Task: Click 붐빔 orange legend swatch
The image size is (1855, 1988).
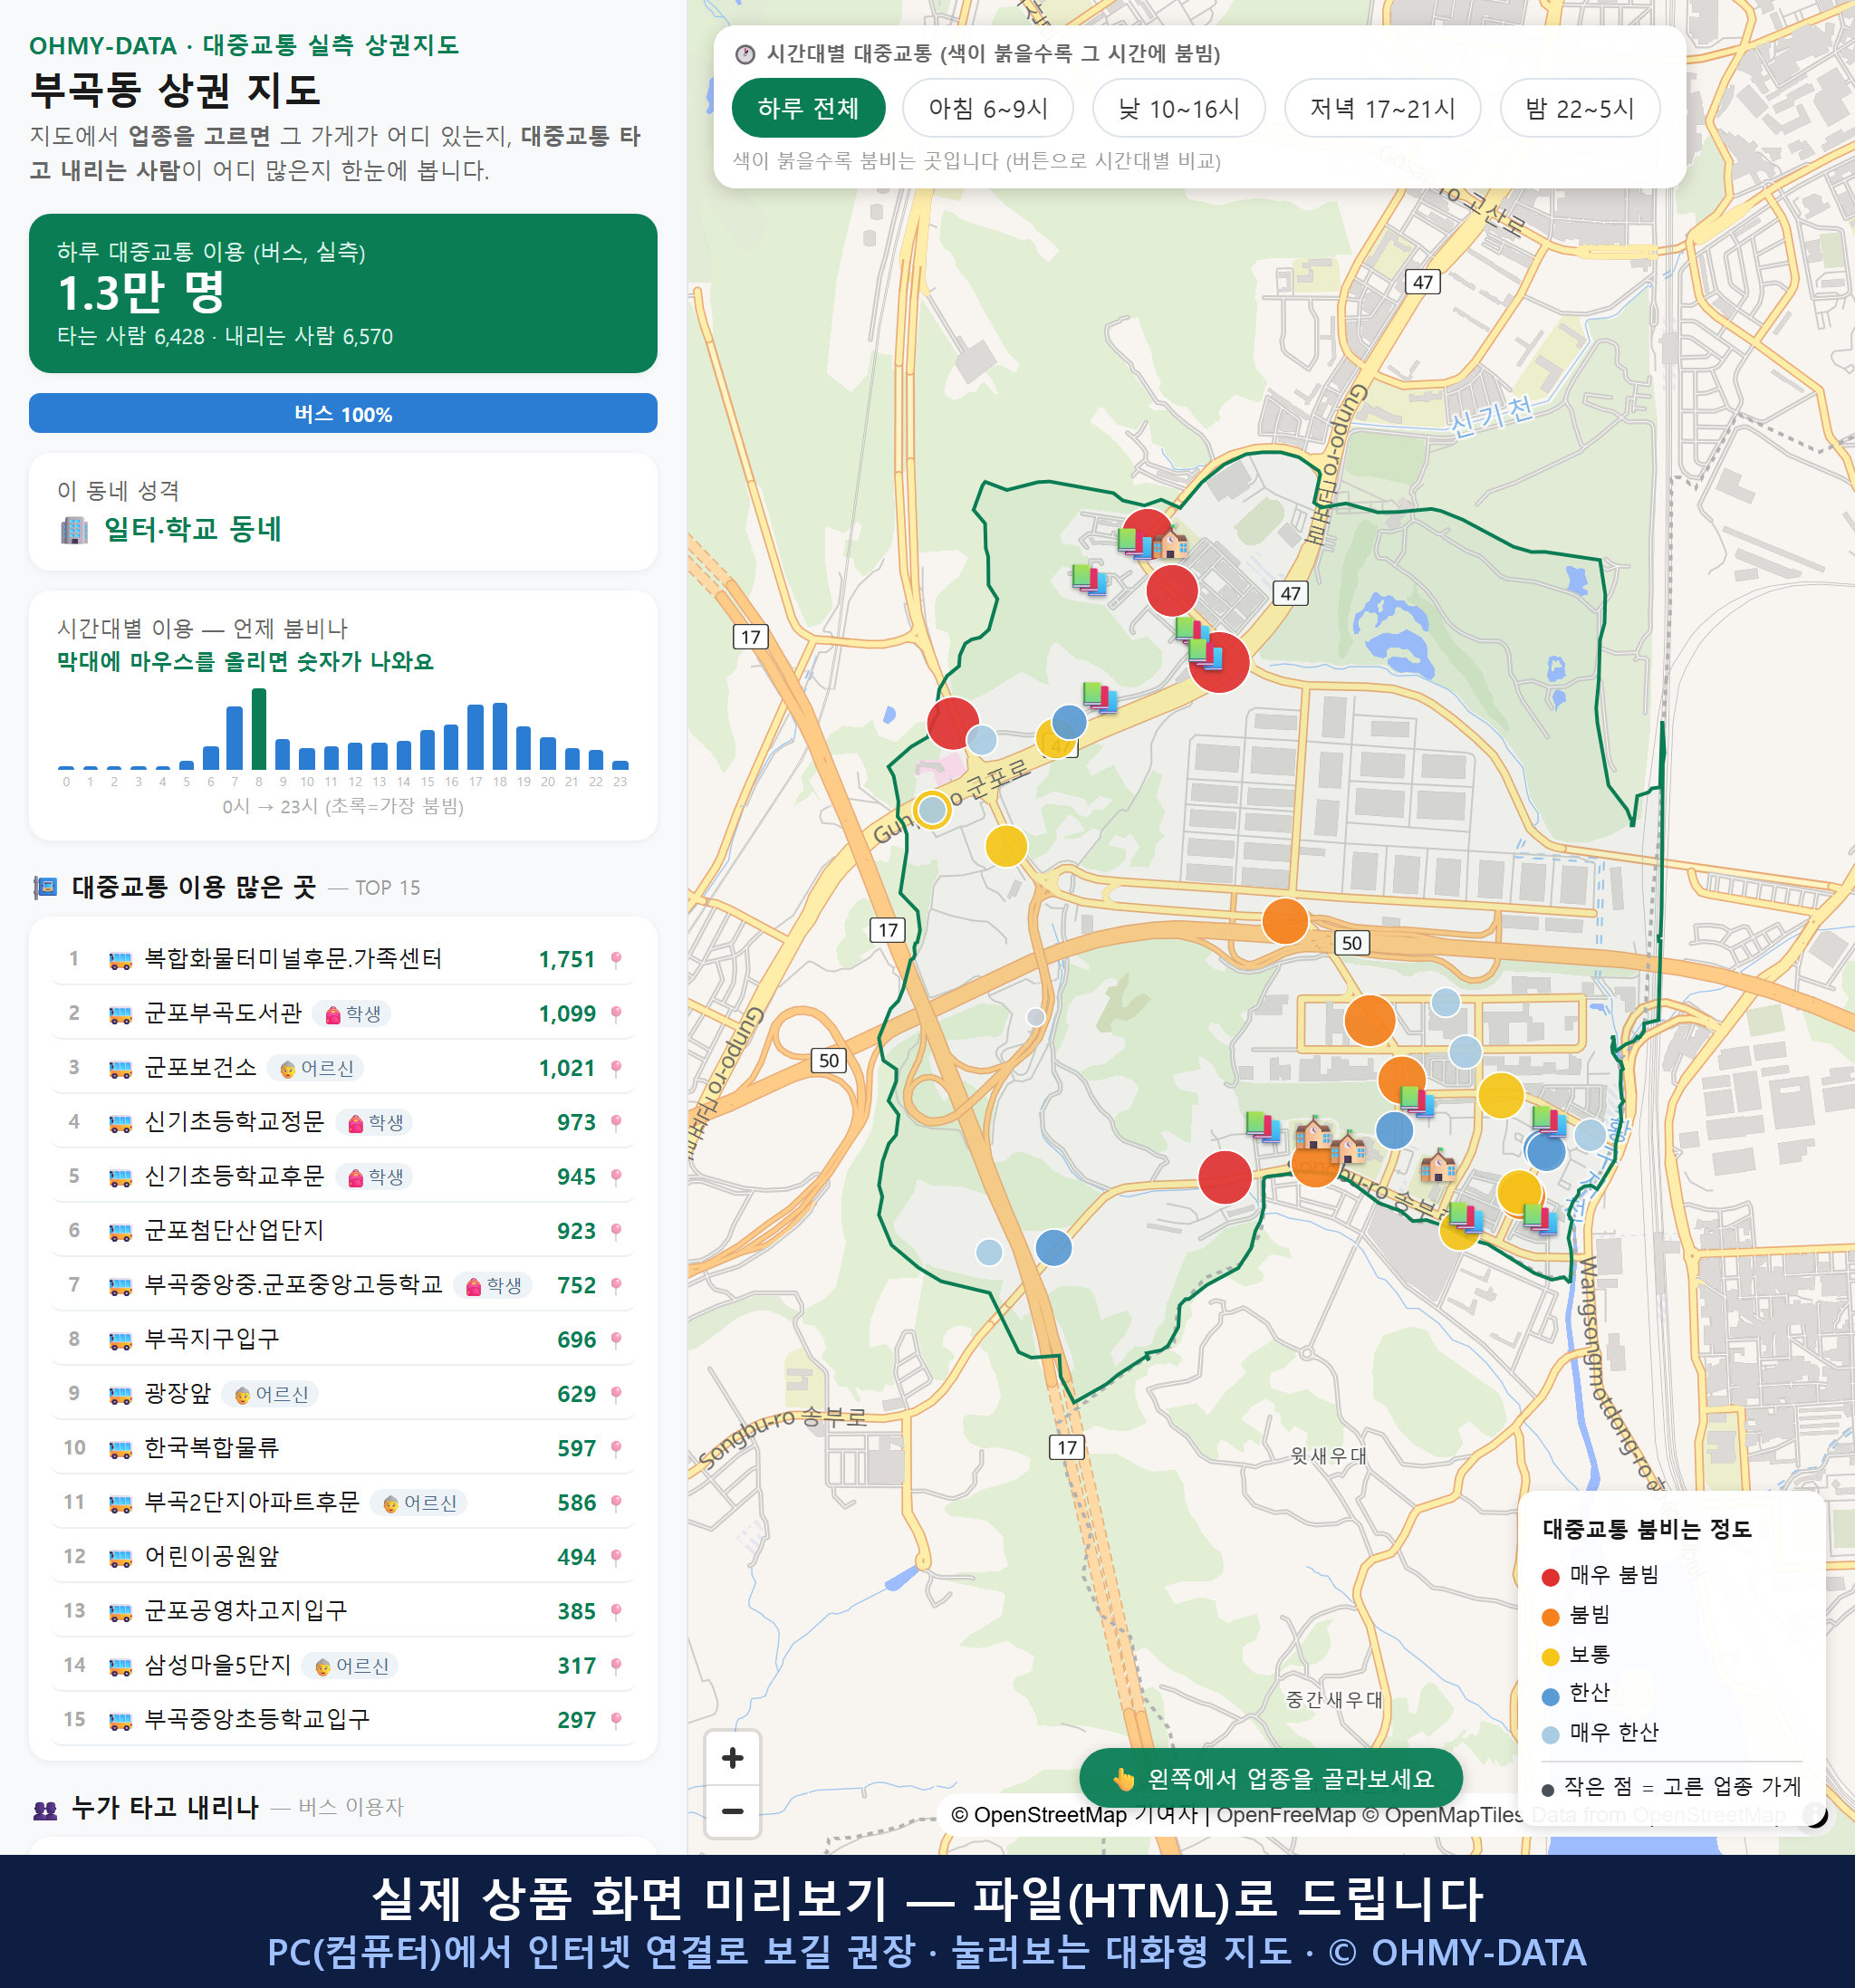Action: pos(1550,1617)
